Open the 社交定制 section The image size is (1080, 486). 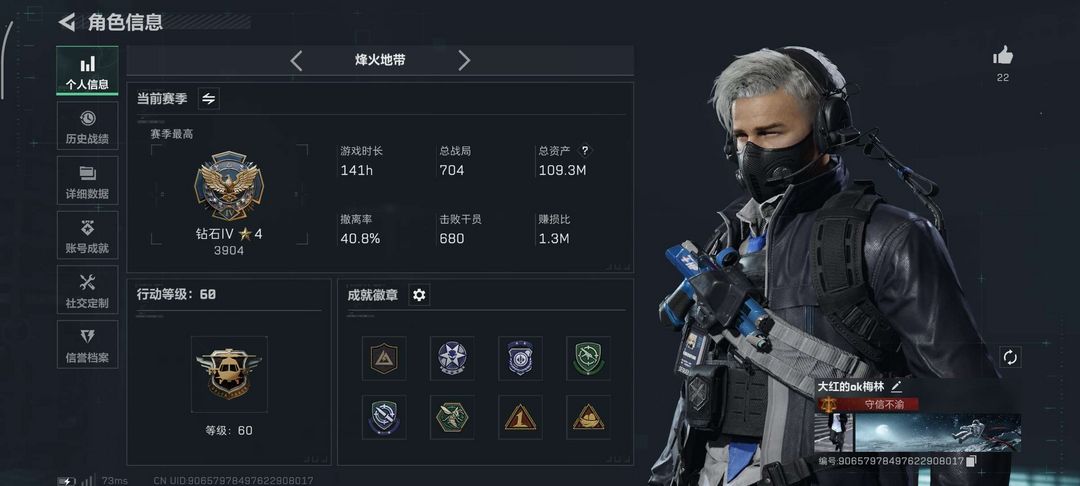pyautogui.click(x=87, y=290)
